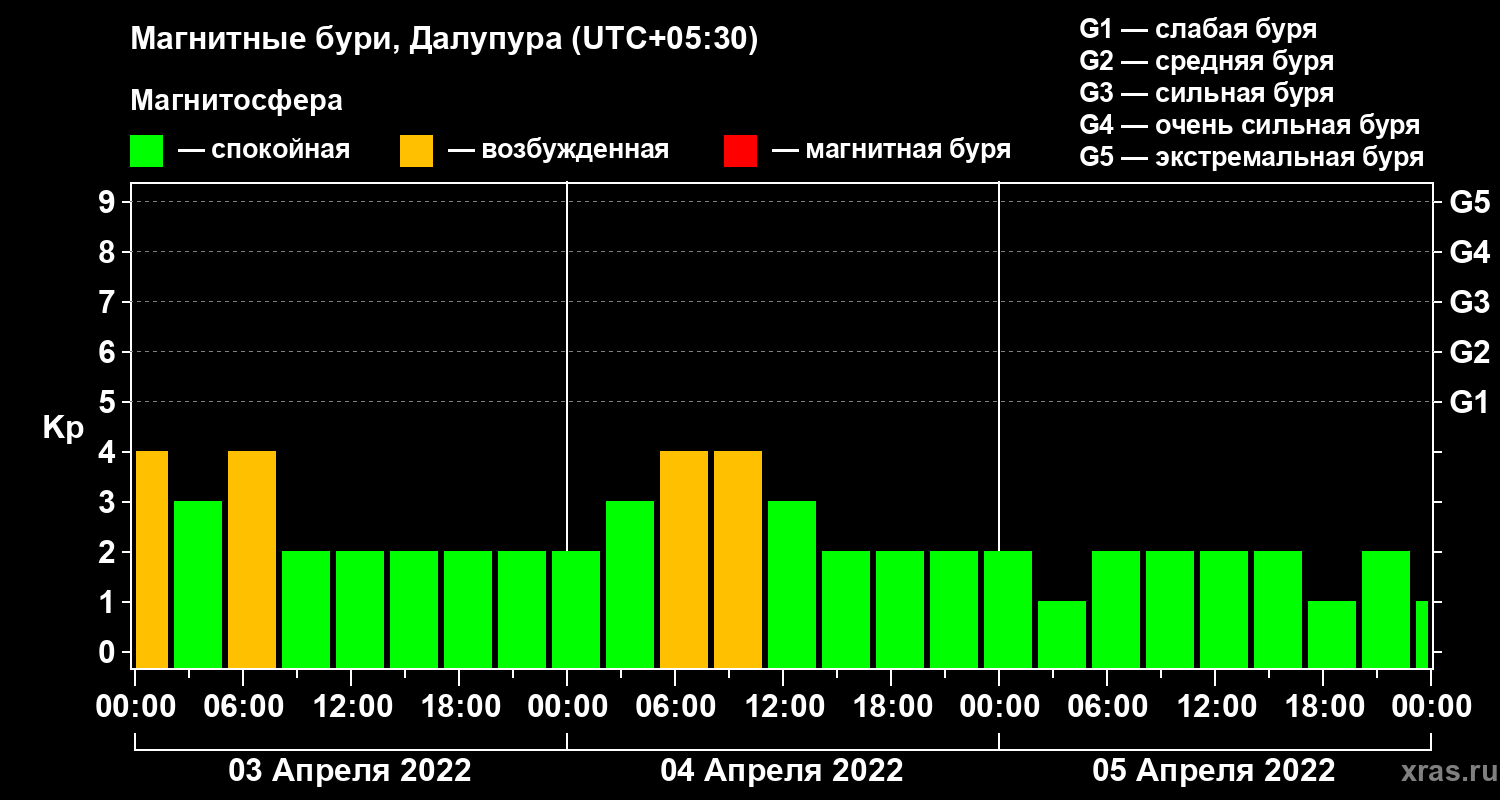
Task: Select the chart title 'Магнитные бури, Далупура (UTC+05:30)'
Action: (x=444, y=40)
